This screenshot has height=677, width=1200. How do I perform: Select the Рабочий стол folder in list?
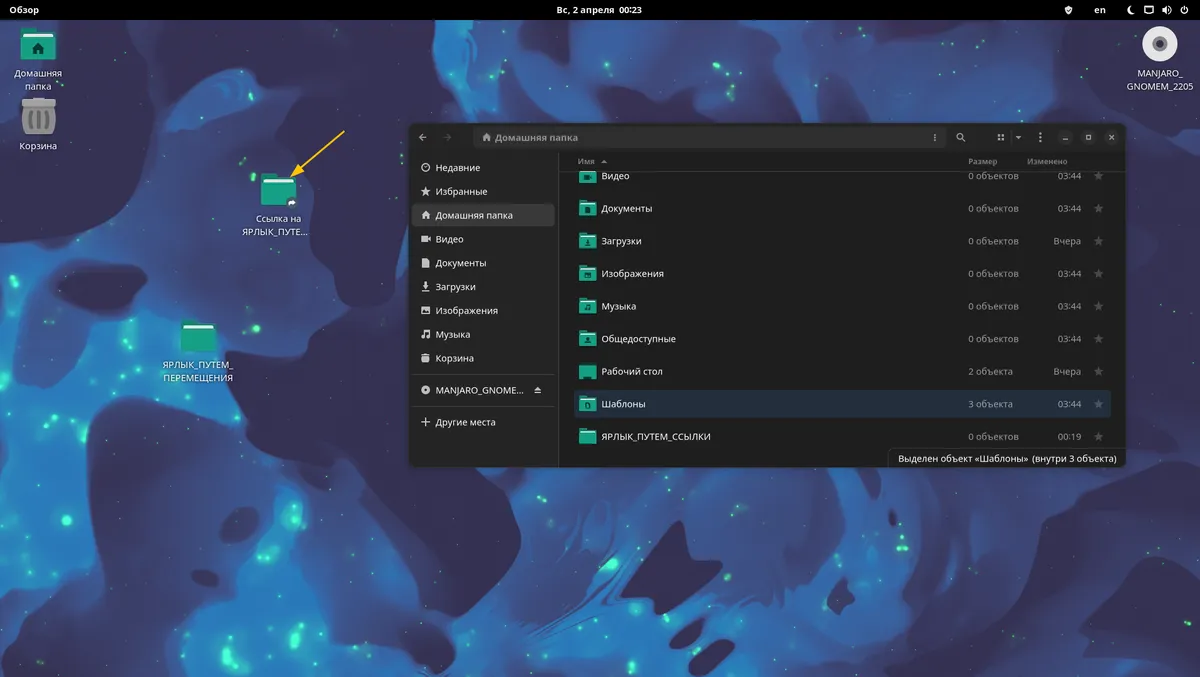point(842,371)
